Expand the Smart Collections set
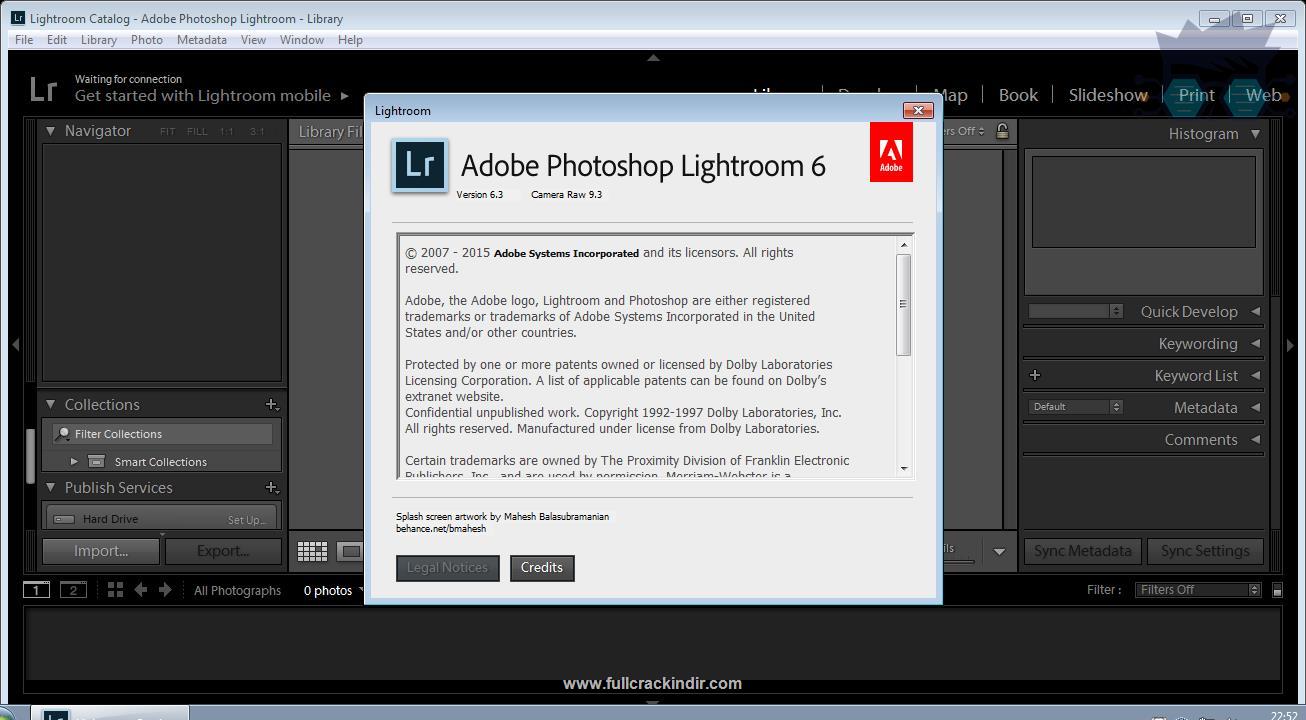 coord(74,462)
